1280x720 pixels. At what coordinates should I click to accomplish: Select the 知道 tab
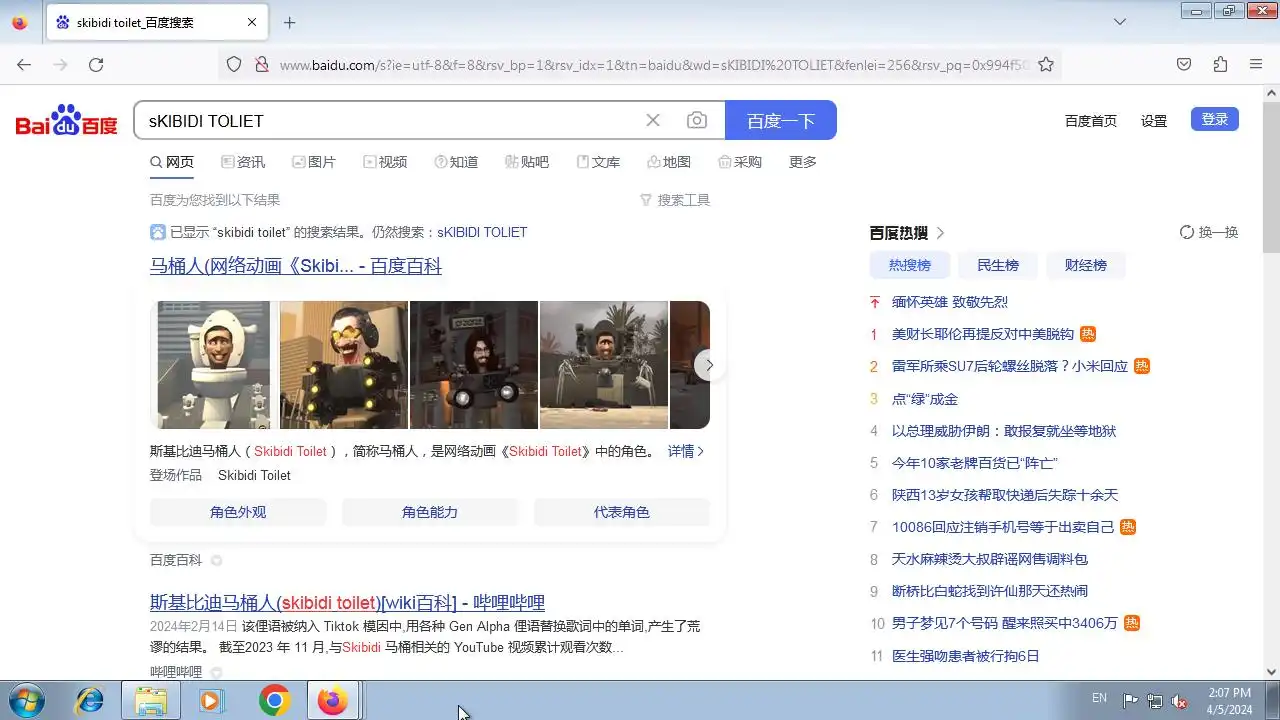[x=456, y=162]
